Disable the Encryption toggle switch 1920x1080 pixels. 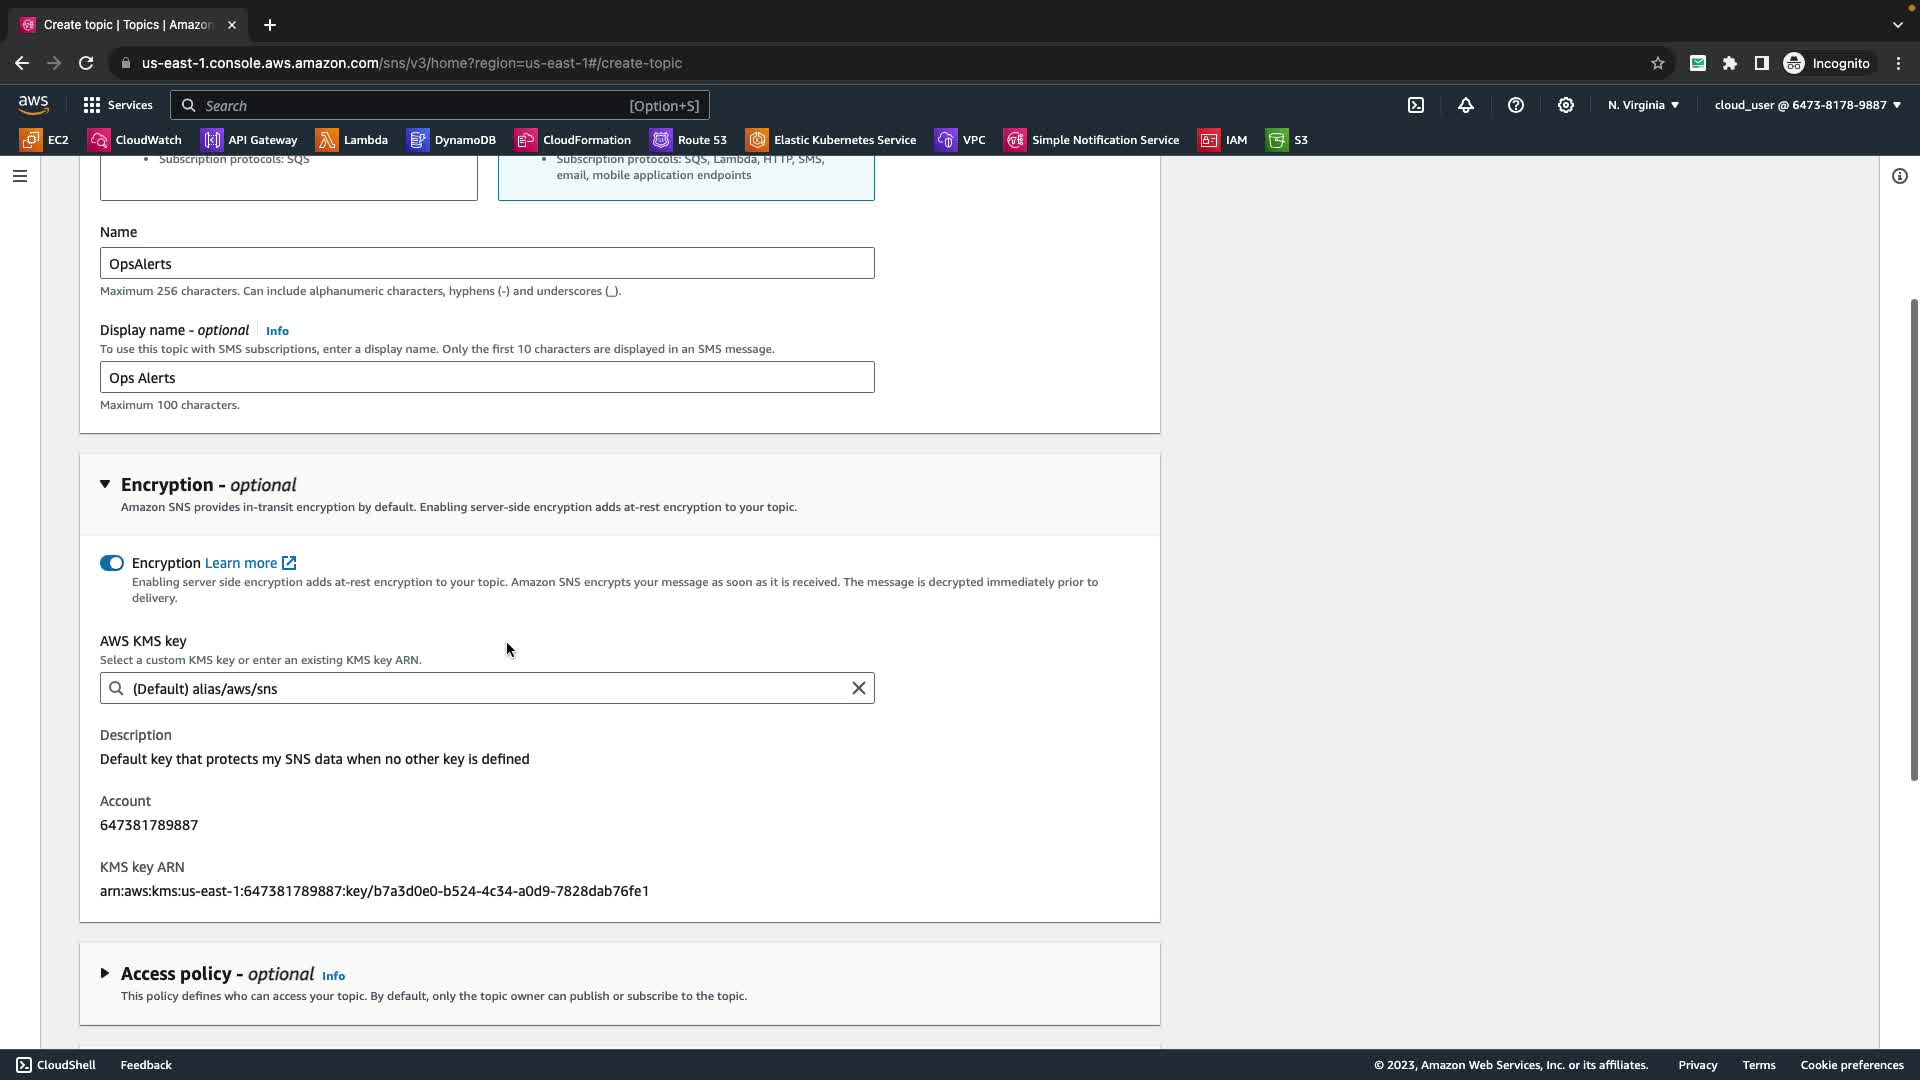(x=112, y=563)
